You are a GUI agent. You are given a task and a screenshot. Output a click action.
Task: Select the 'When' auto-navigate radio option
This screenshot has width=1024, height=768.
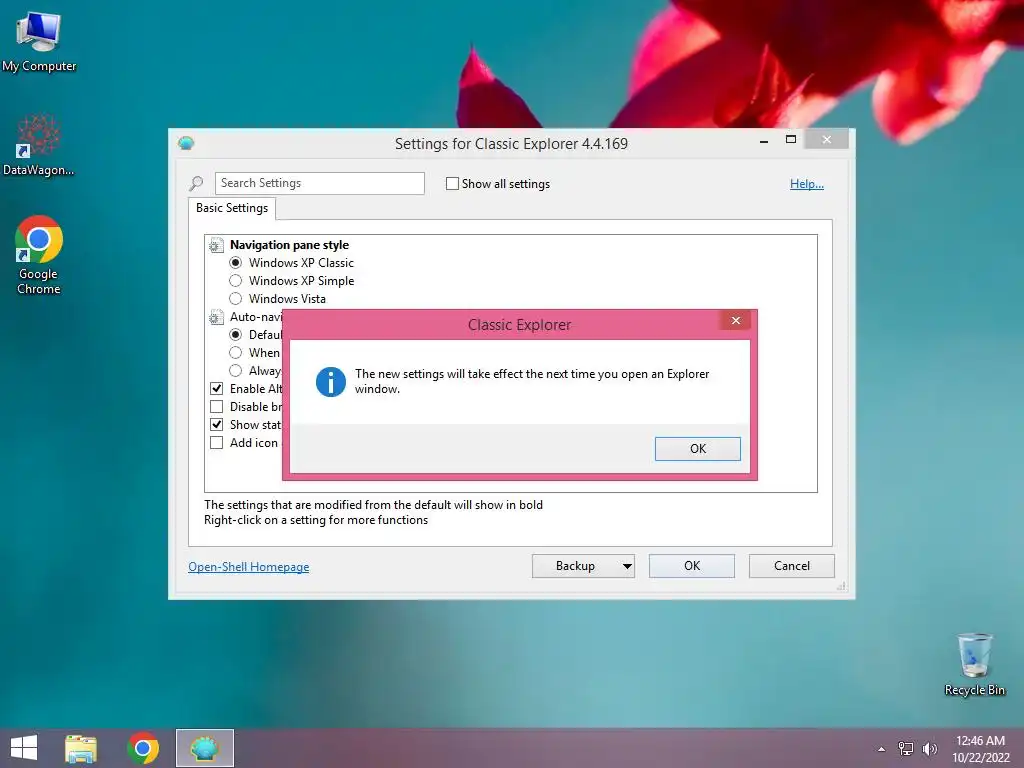click(236, 353)
